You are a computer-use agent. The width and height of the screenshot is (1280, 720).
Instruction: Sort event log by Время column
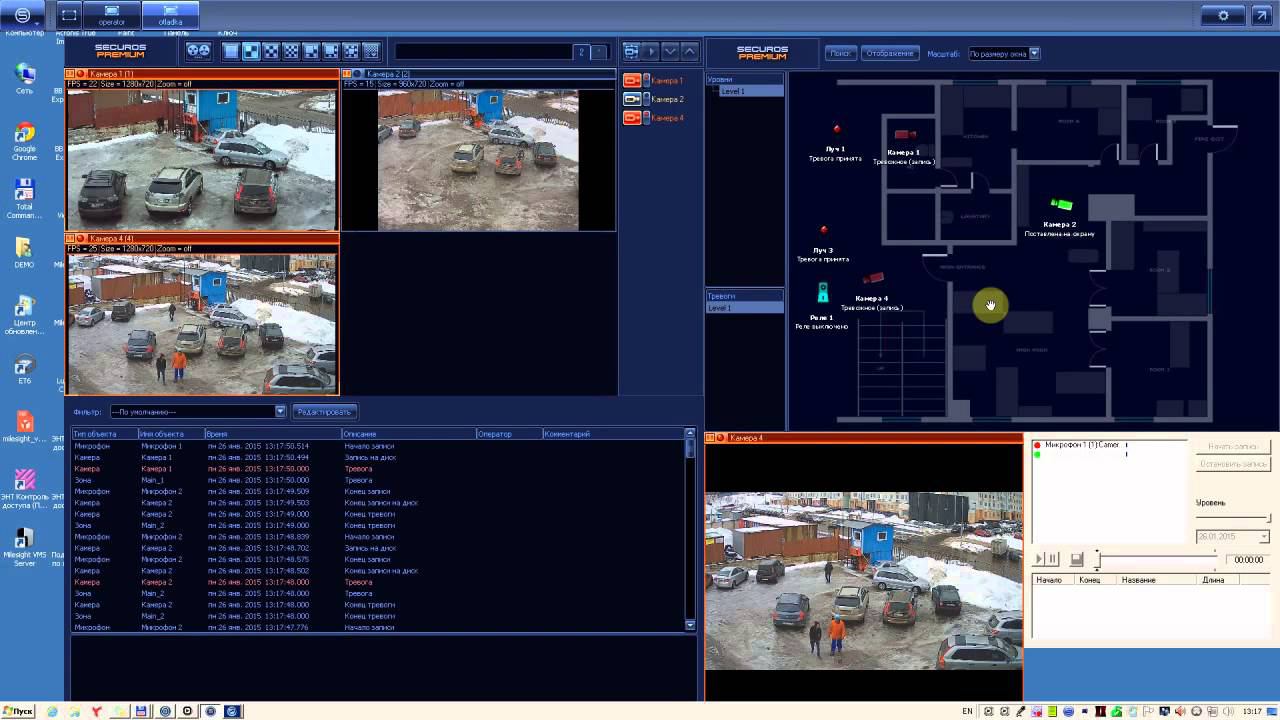click(x=272, y=434)
